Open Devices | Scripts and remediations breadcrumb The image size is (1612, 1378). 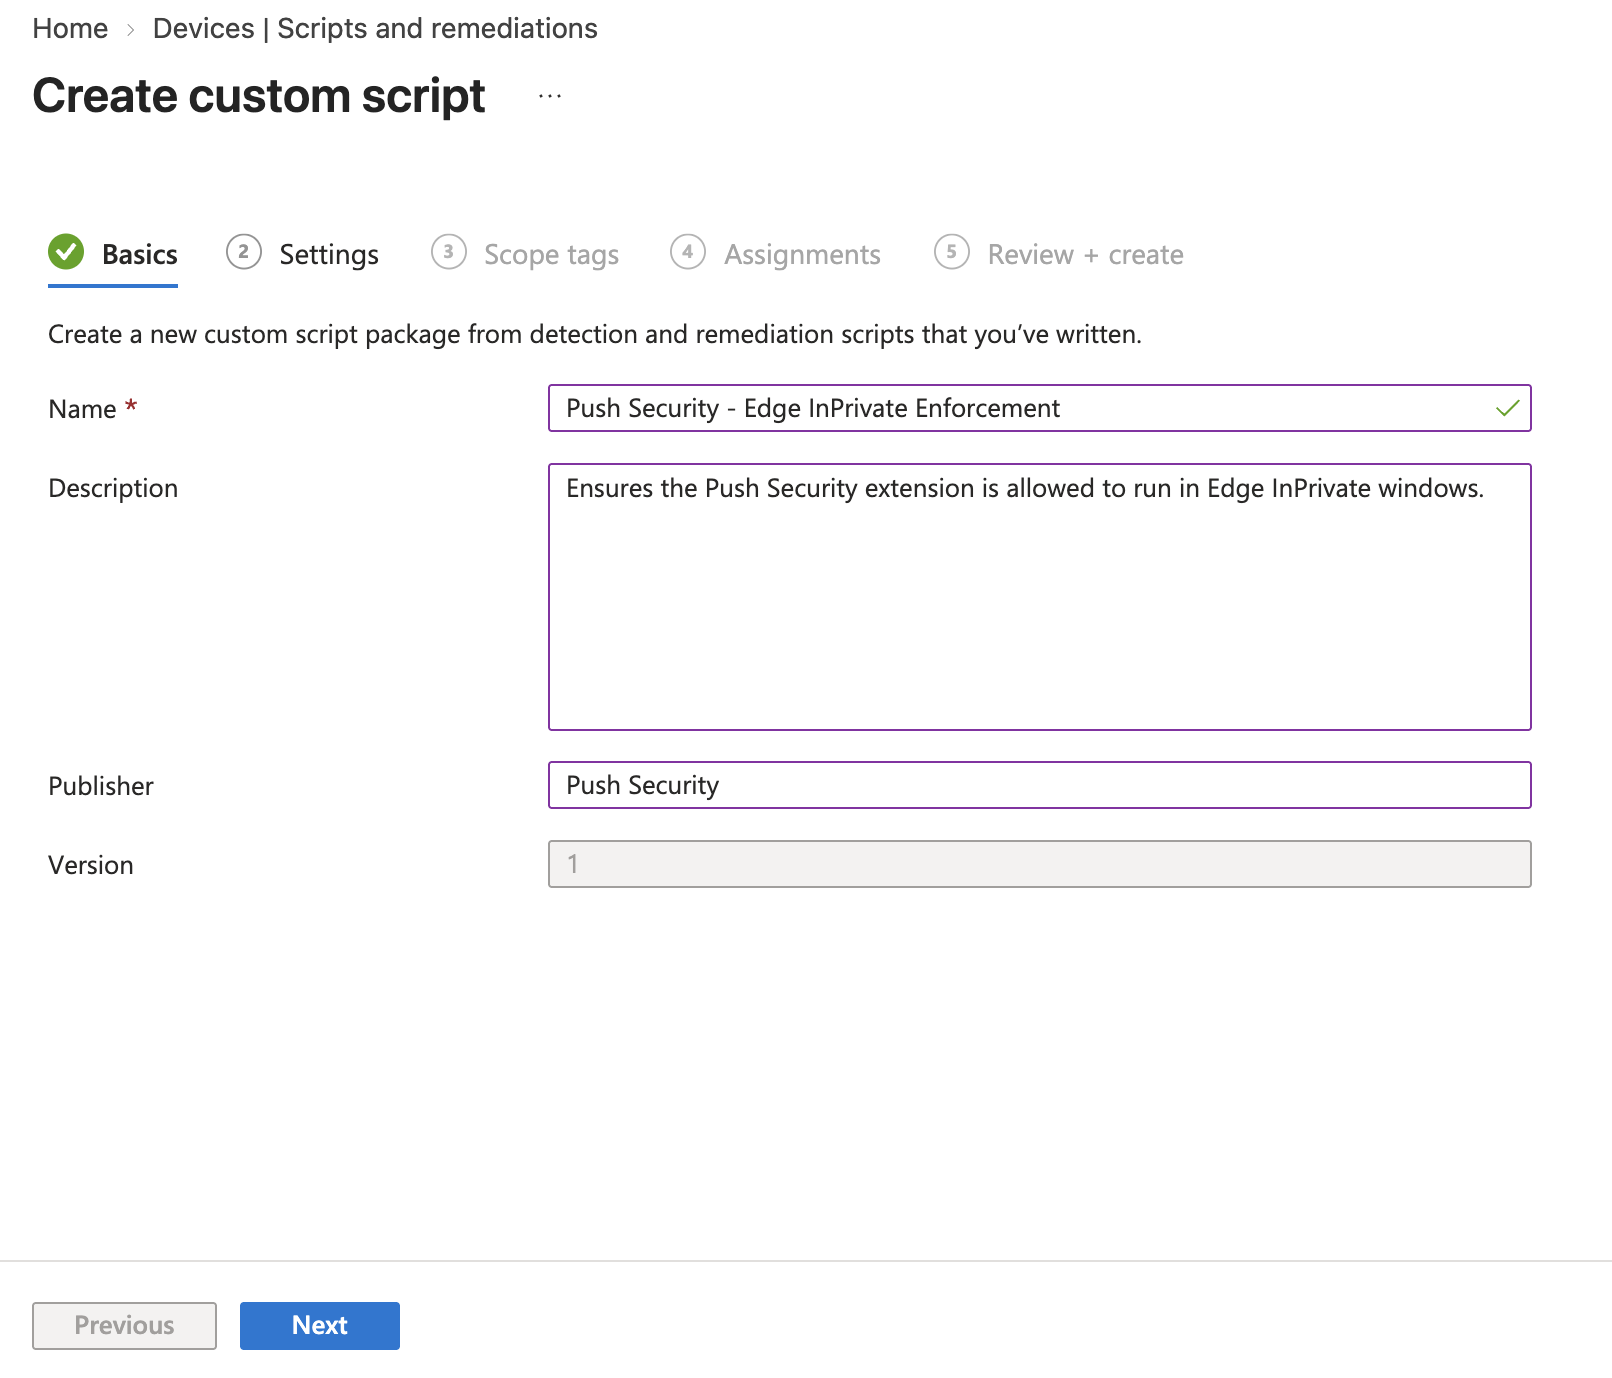coord(375,28)
